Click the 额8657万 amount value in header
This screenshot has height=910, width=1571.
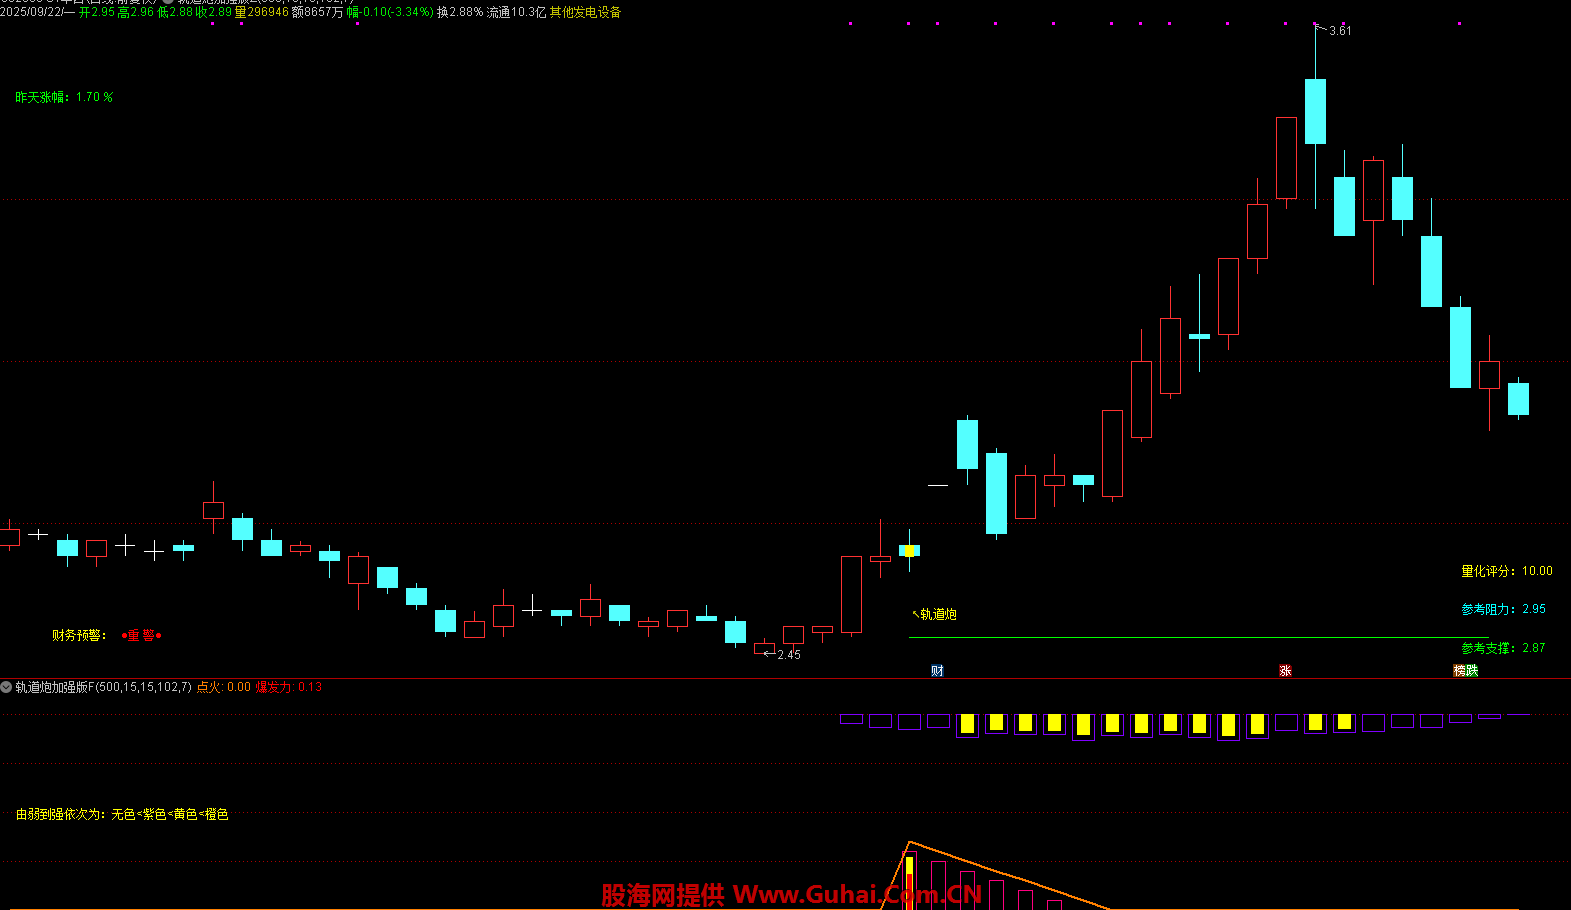pyautogui.click(x=317, y=12)
